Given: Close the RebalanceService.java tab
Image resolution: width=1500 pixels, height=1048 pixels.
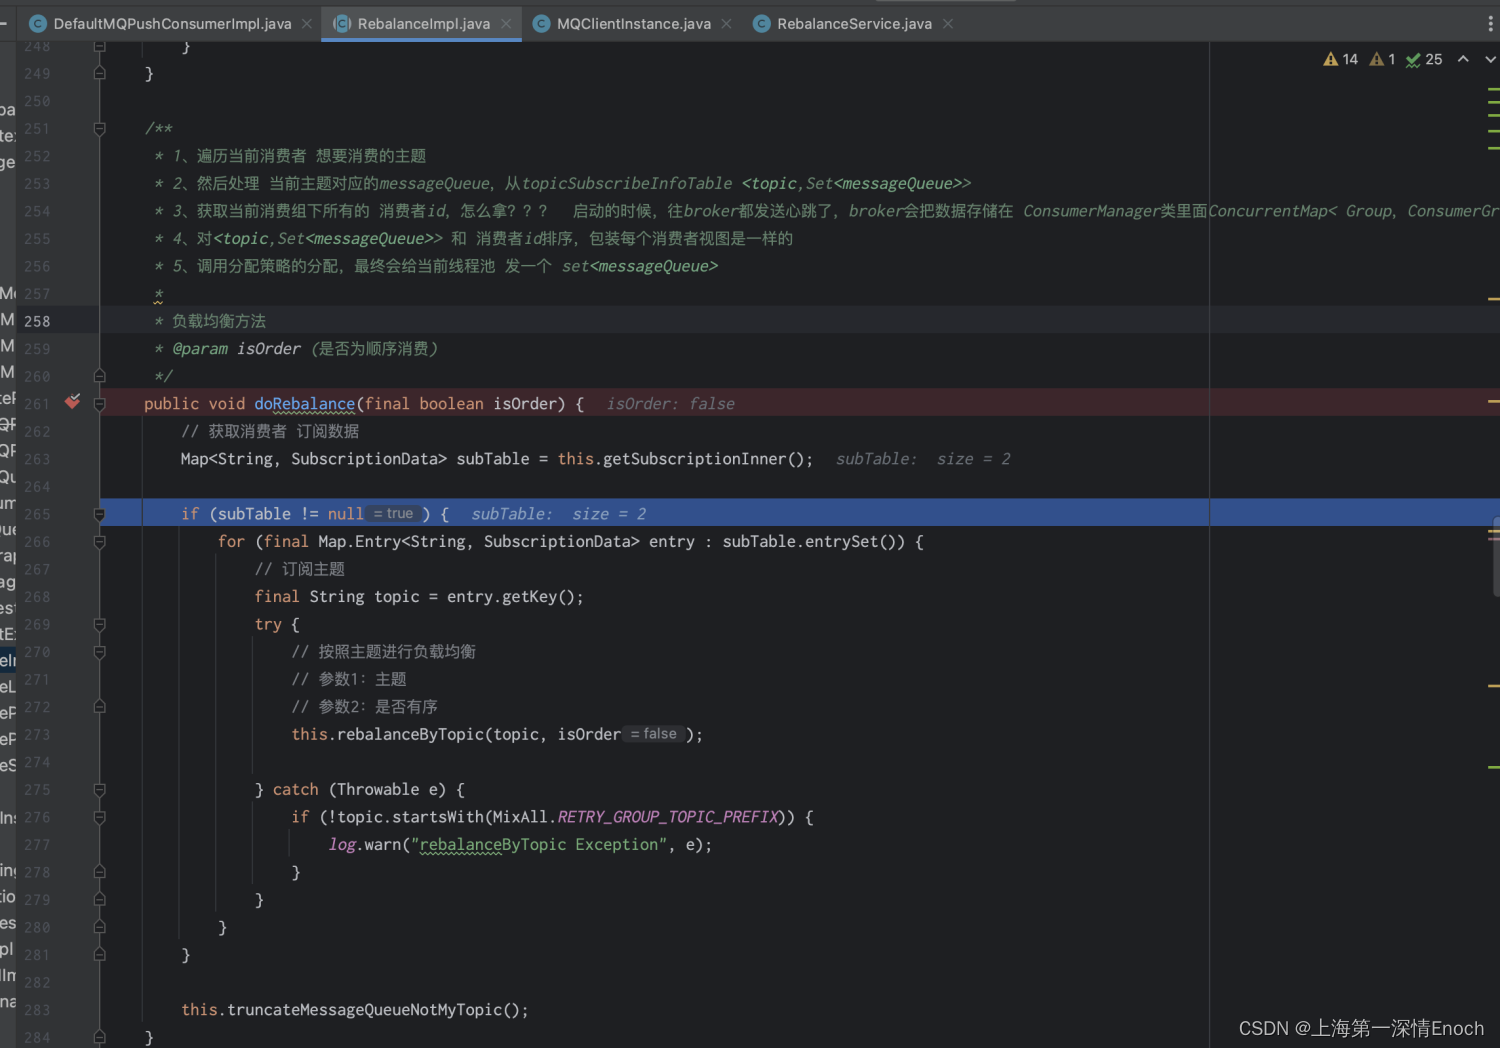Looking at the screenshot, I should coord(948,23).
